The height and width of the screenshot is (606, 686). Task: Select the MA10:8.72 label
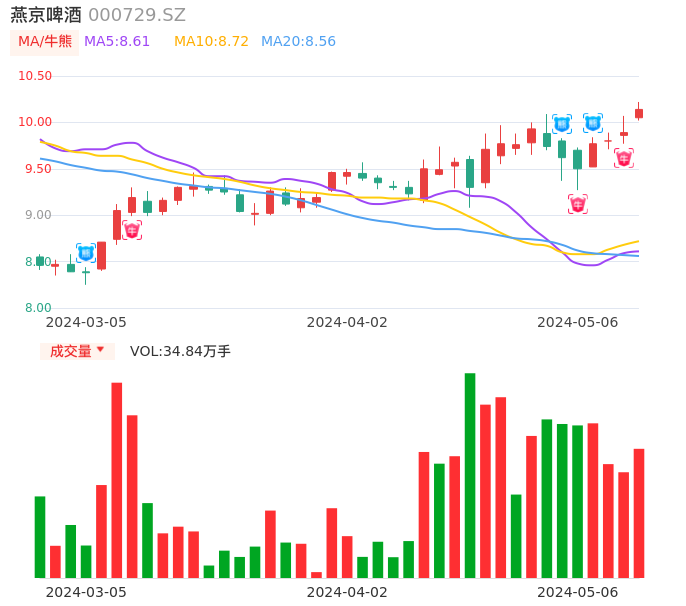tap(211, 42)
